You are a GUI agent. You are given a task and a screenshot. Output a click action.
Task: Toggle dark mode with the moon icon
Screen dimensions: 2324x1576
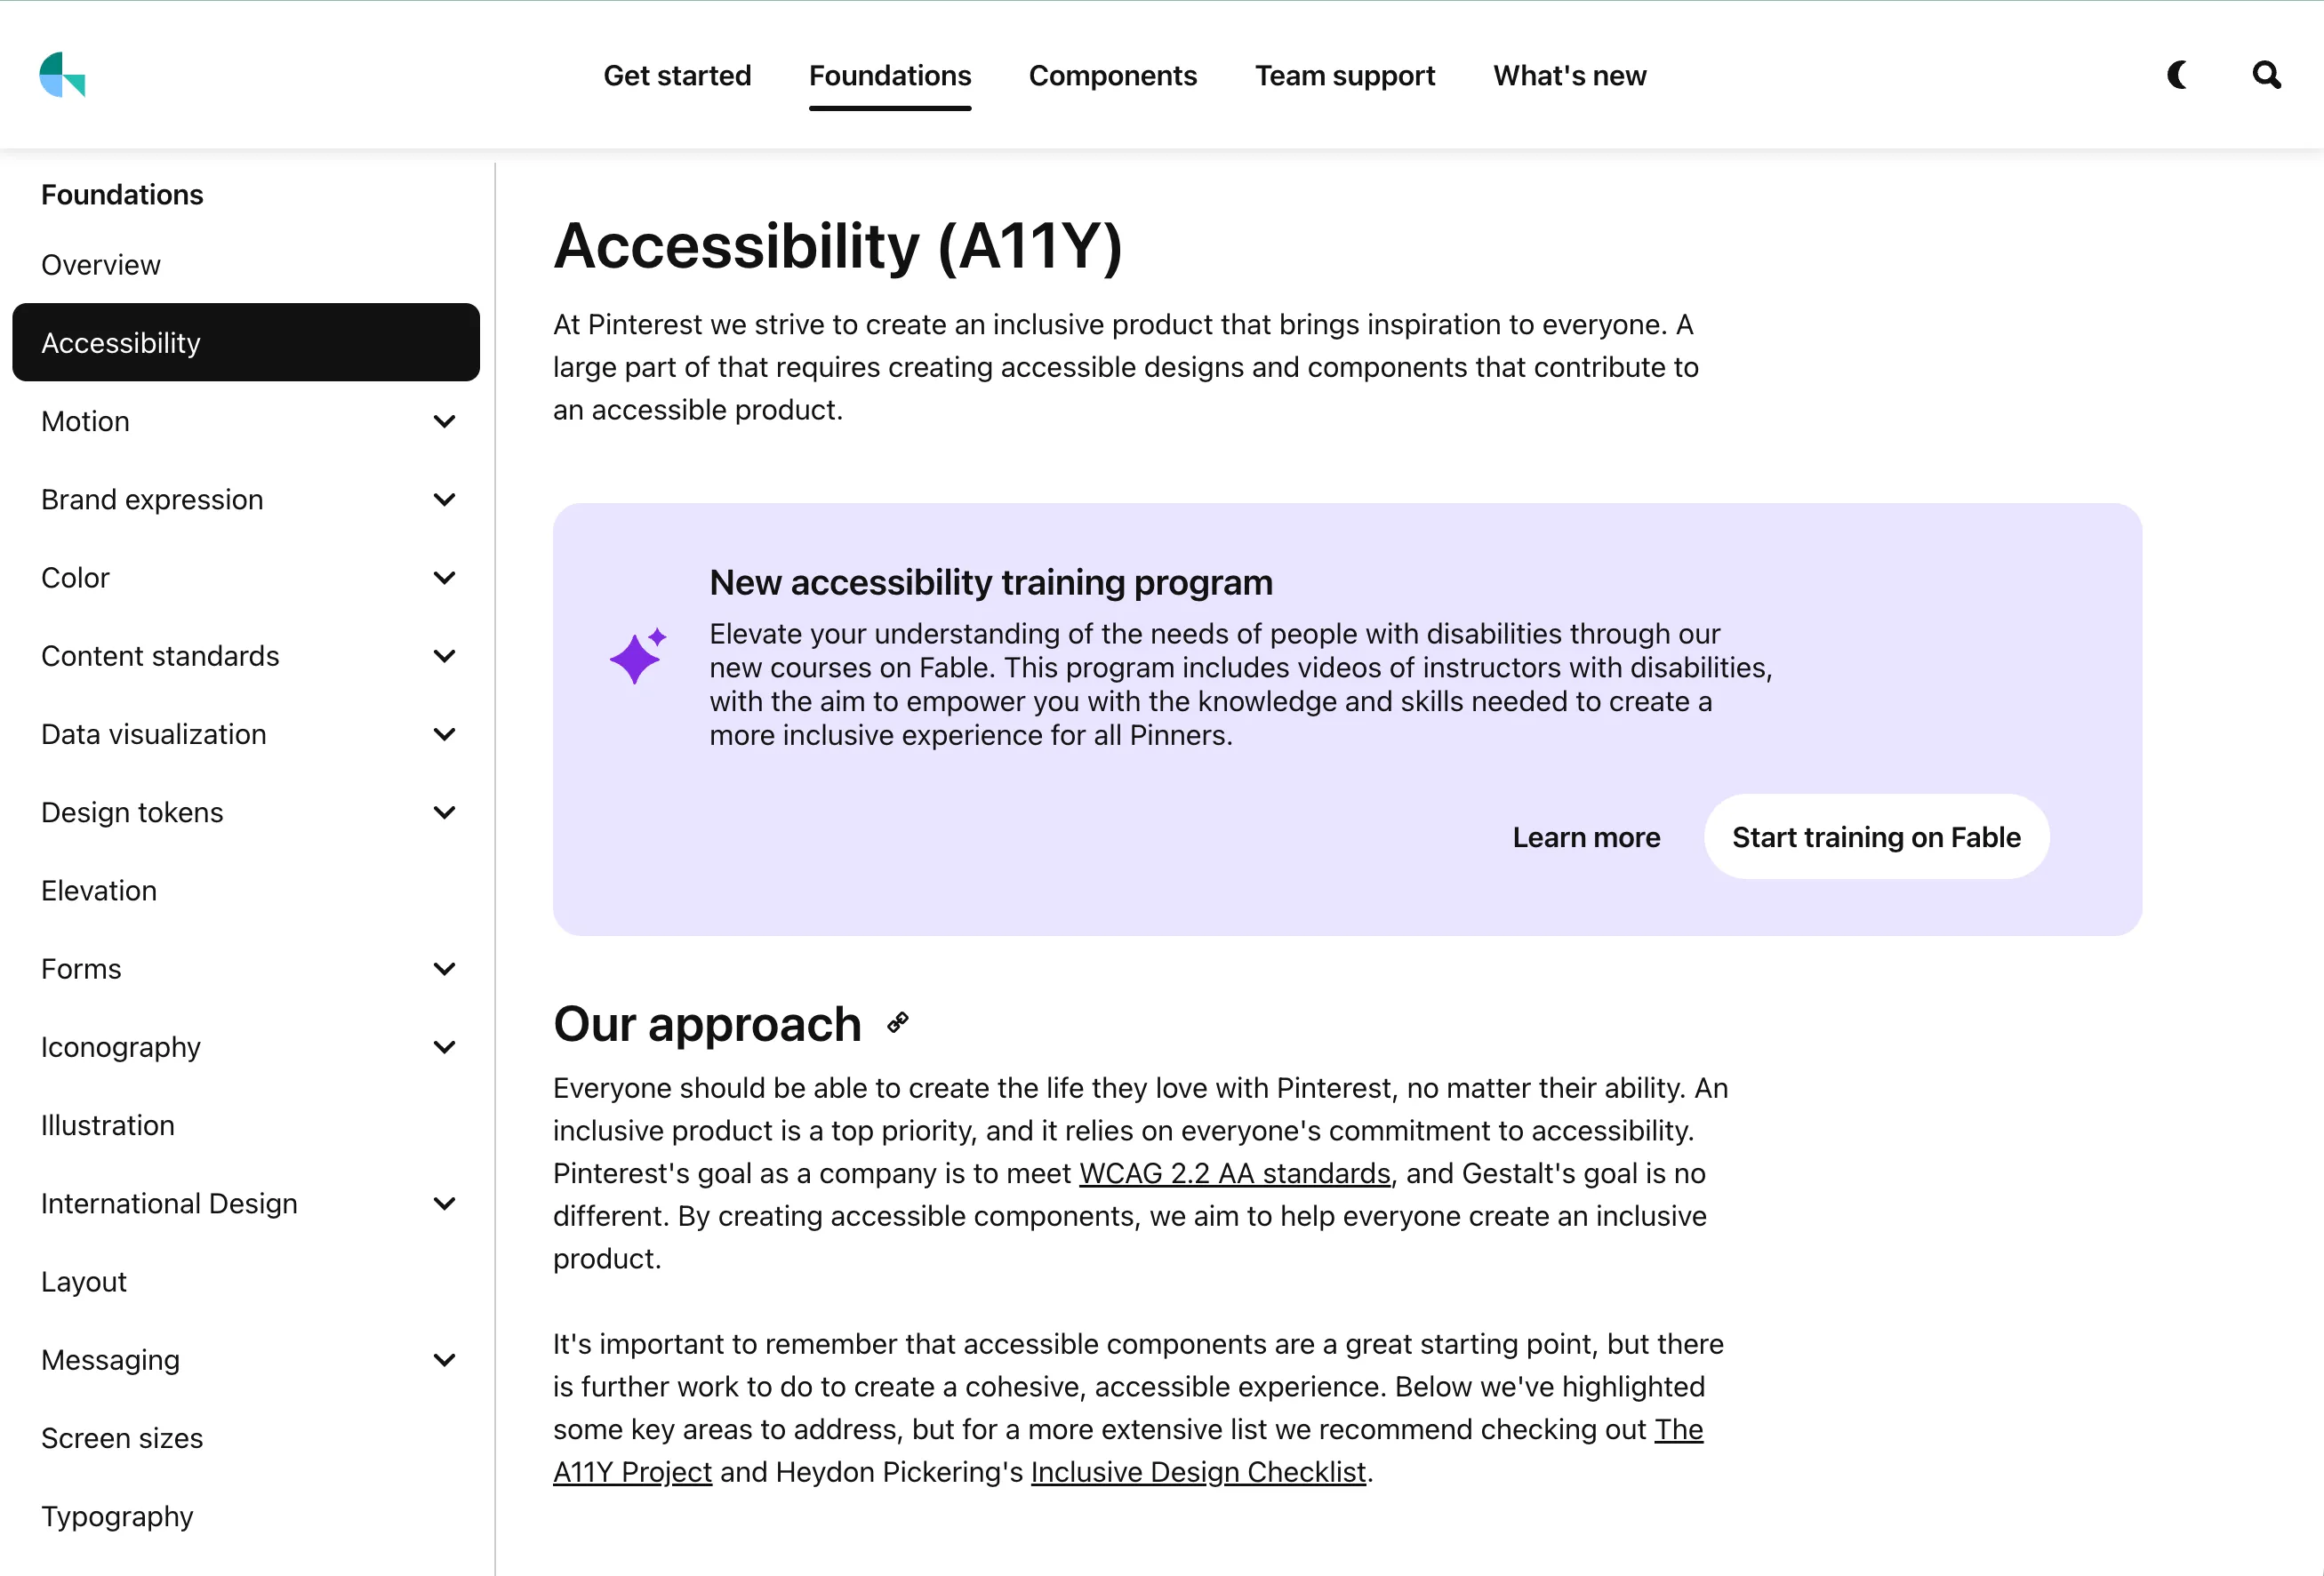click(x=2177, y=74)
